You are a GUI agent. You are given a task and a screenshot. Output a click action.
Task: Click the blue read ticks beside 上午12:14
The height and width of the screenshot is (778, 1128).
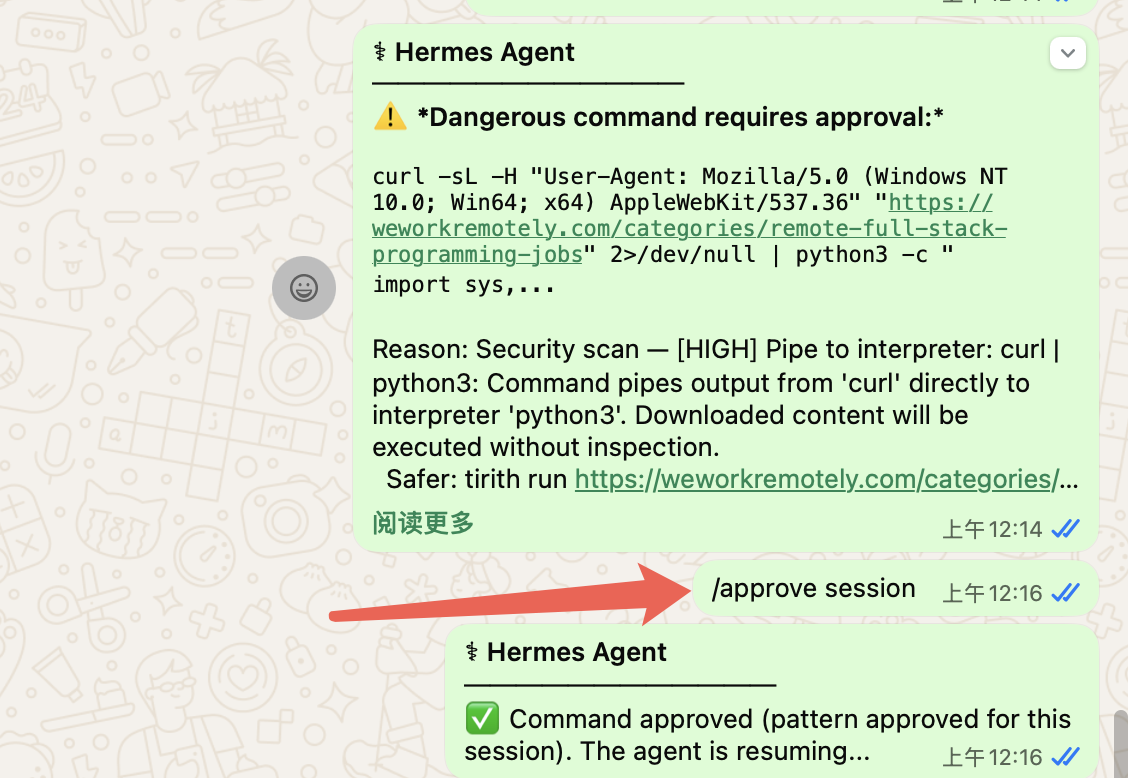1065,529
